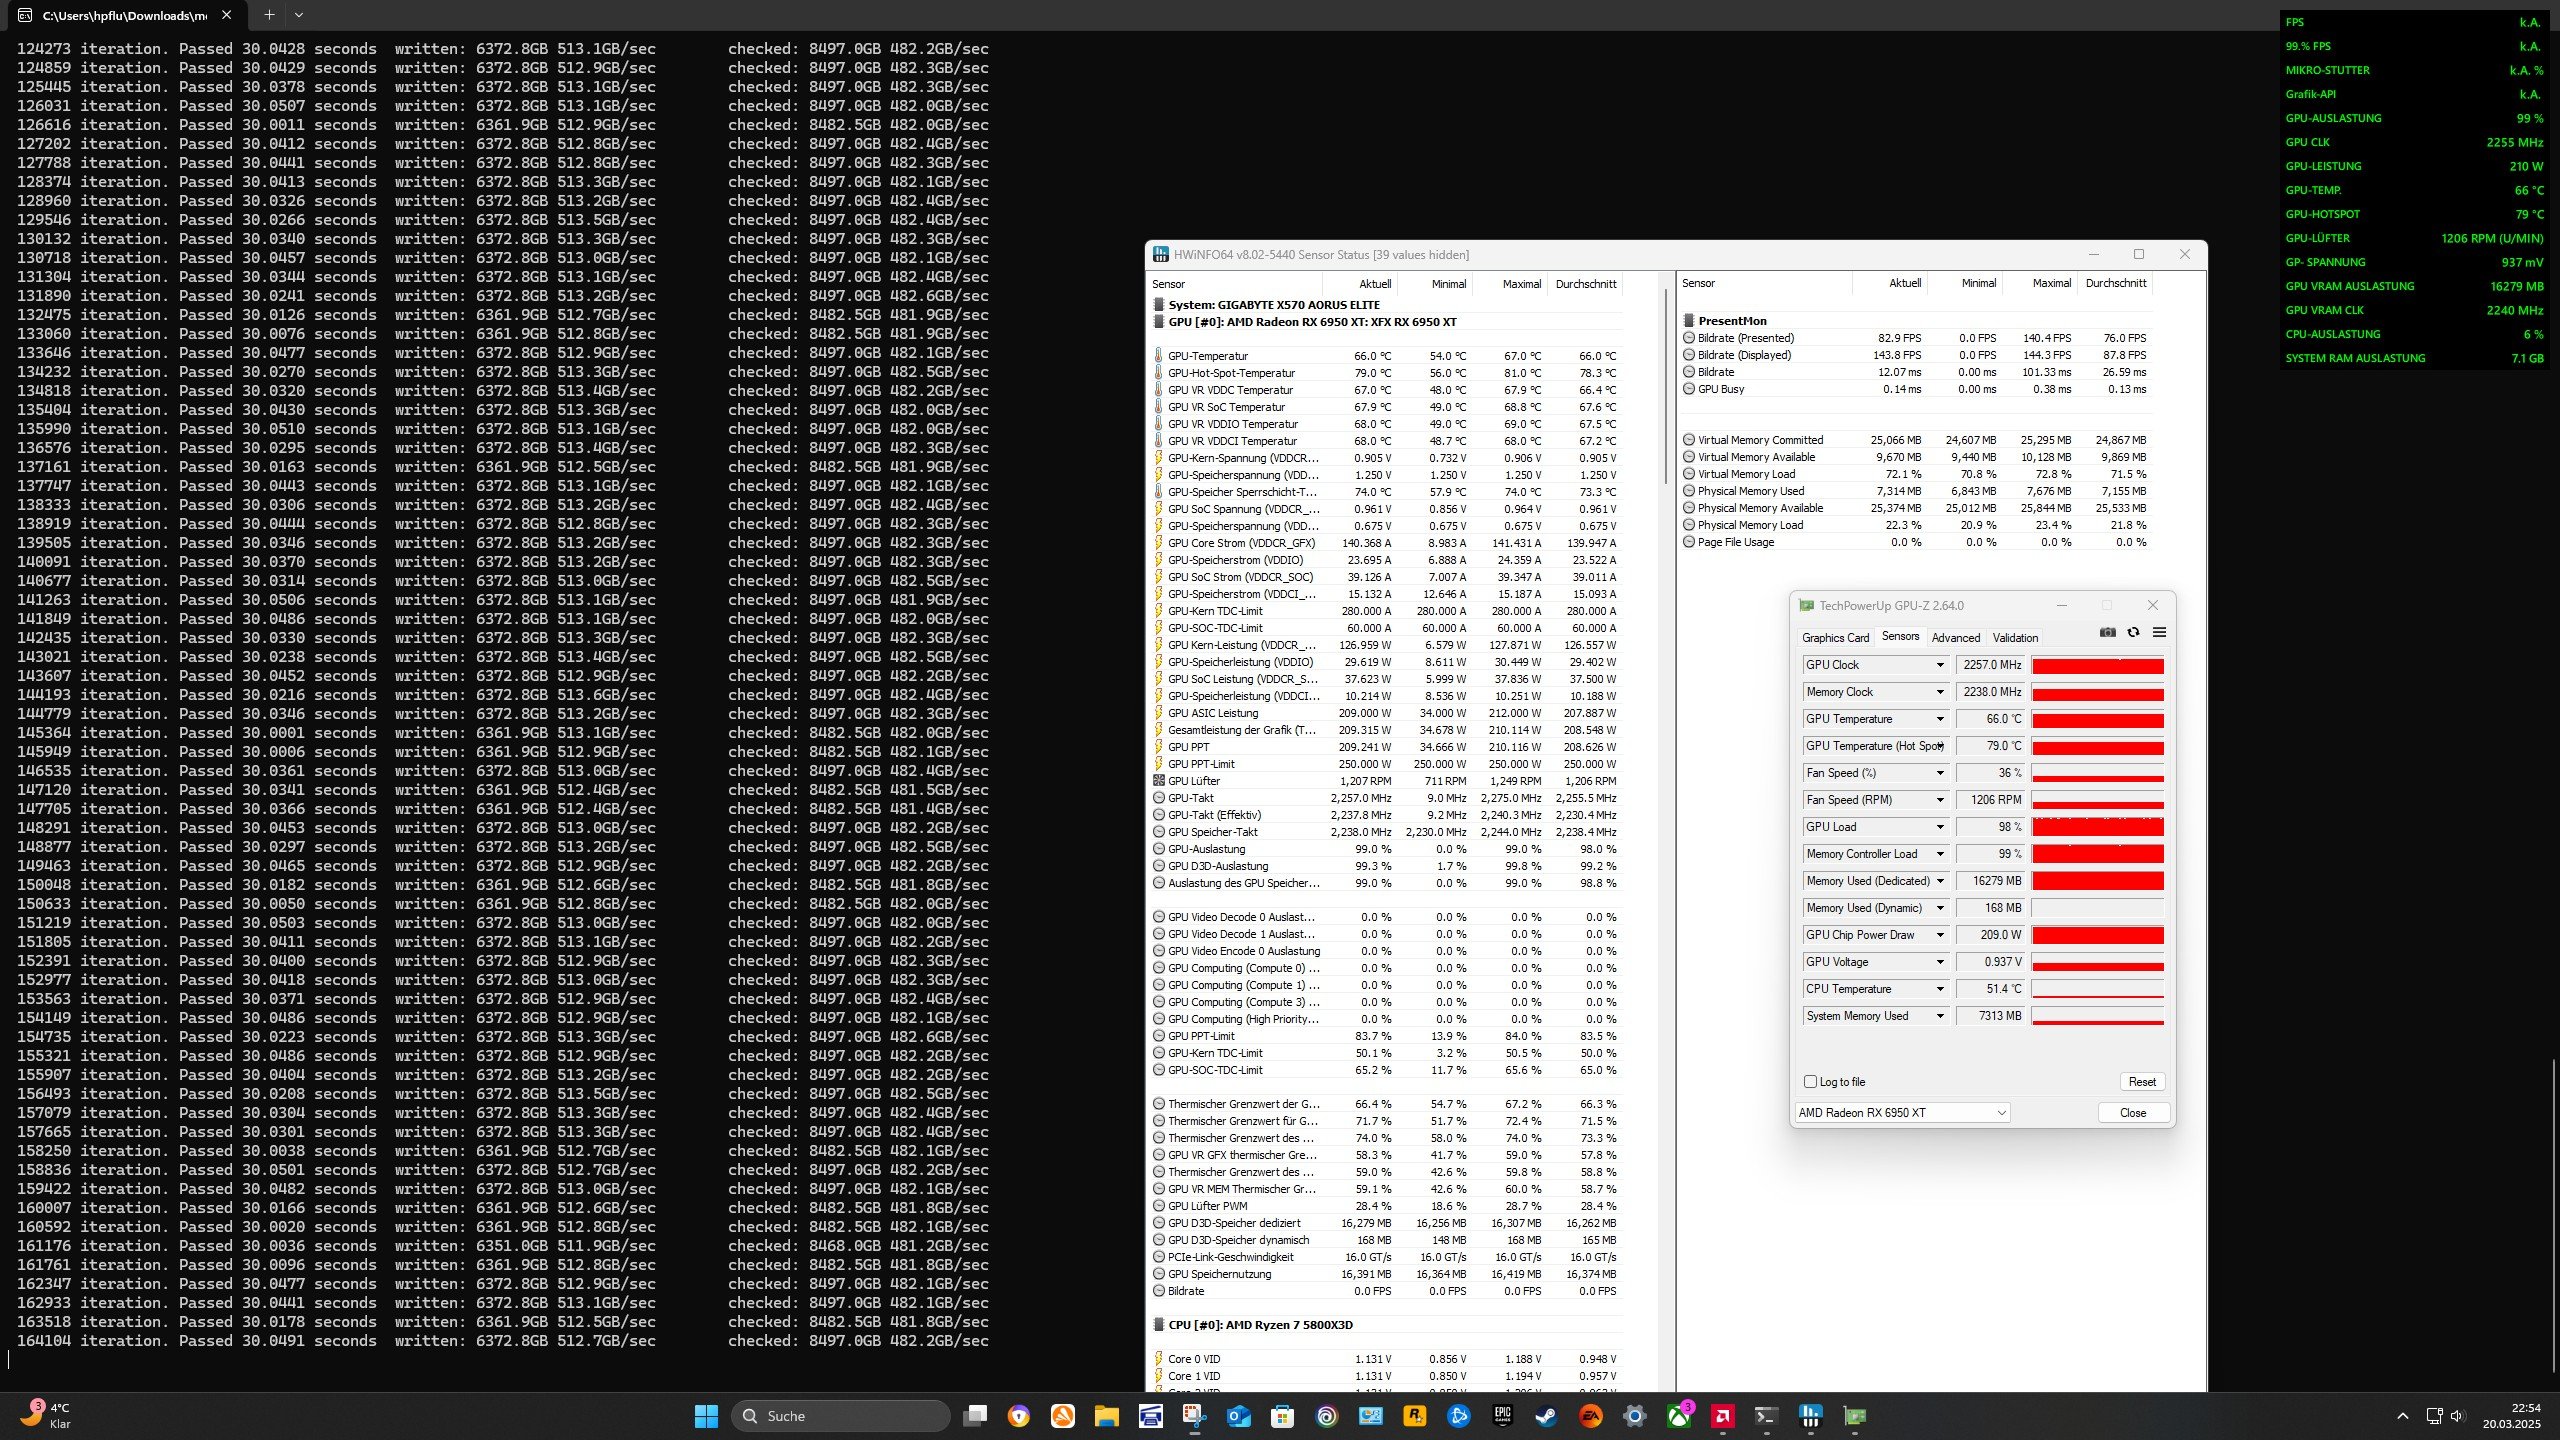Open the AMD Radeon RX 6950 XT selector
2560x1440 pixels.
(1902, 1113)
